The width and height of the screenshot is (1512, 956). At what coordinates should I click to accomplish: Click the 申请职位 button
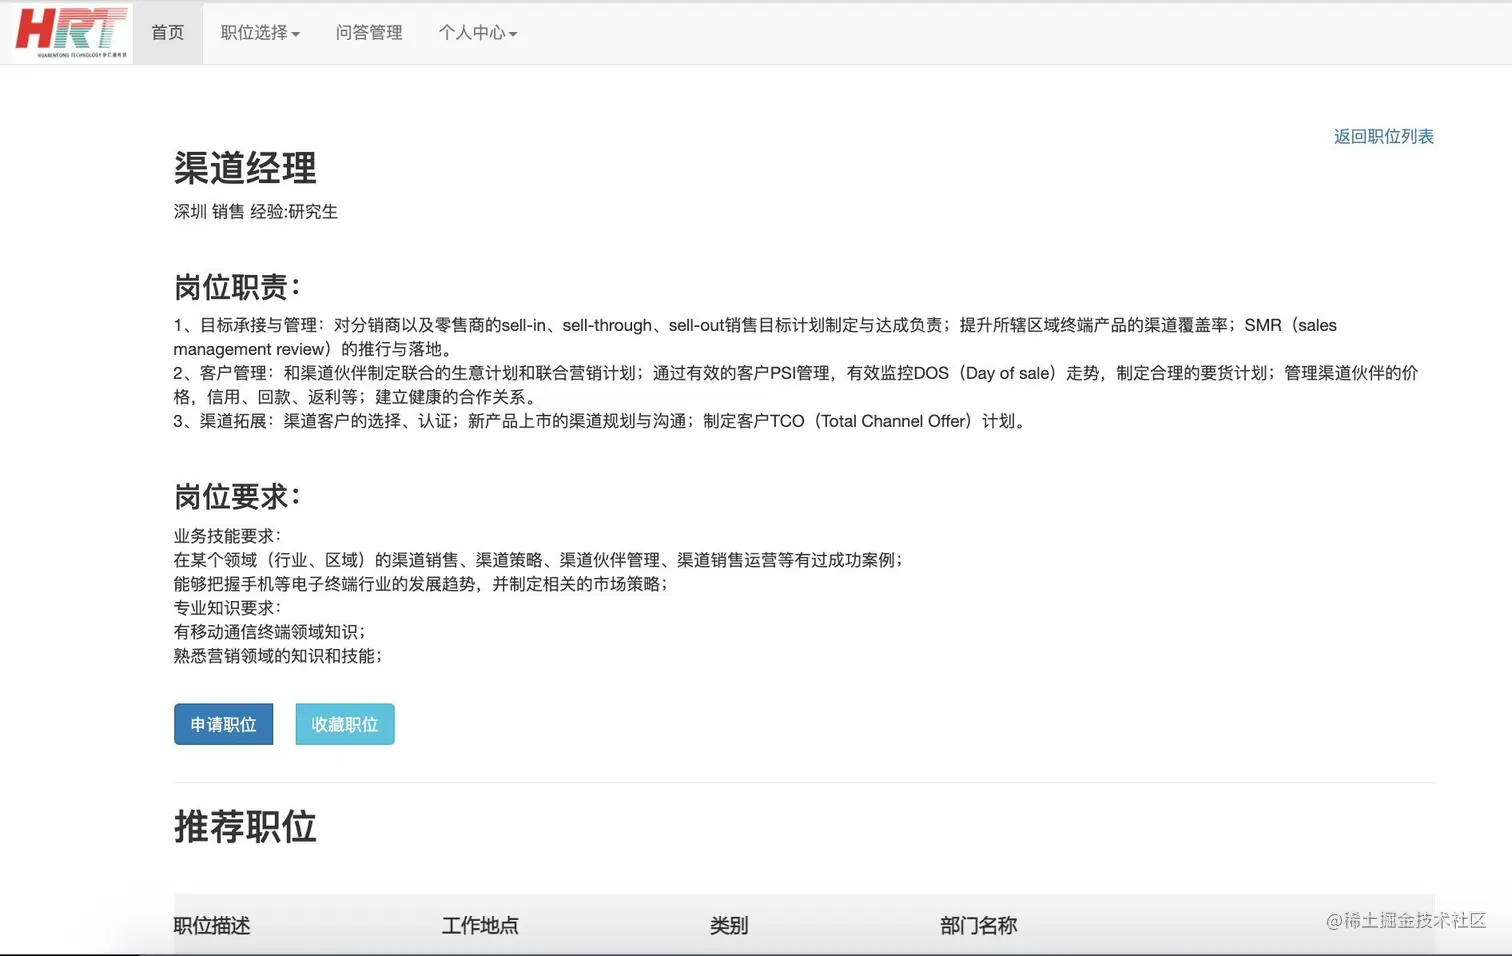(223, 724)
